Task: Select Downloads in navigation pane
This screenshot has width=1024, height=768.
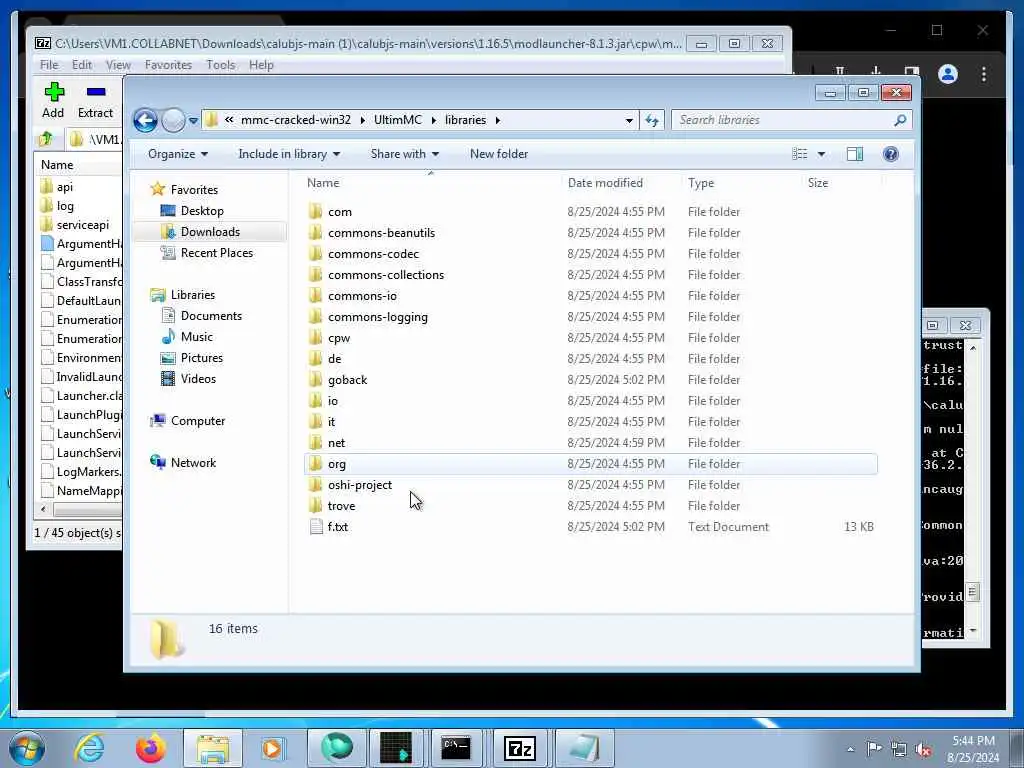Action: coord(210,232)
